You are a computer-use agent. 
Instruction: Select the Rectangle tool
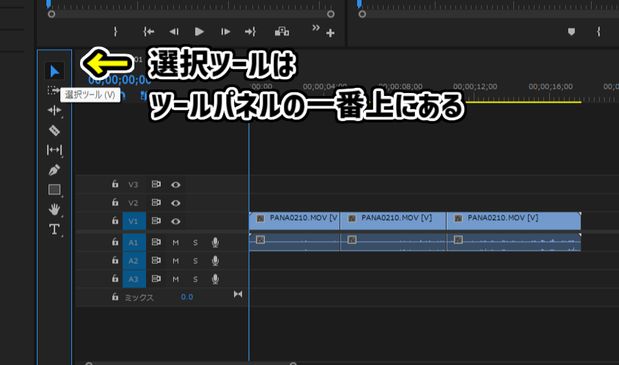tap(54, 189)
